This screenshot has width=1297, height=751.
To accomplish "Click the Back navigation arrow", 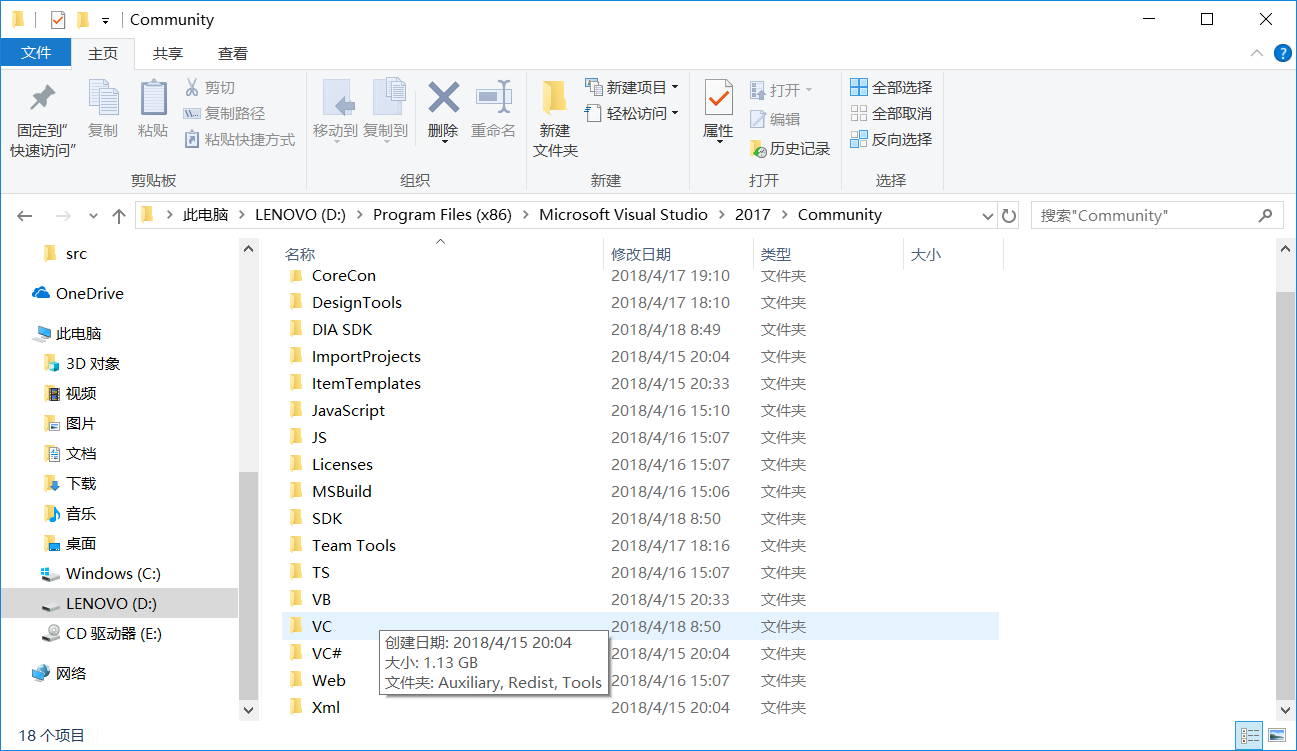I will 26,215.
